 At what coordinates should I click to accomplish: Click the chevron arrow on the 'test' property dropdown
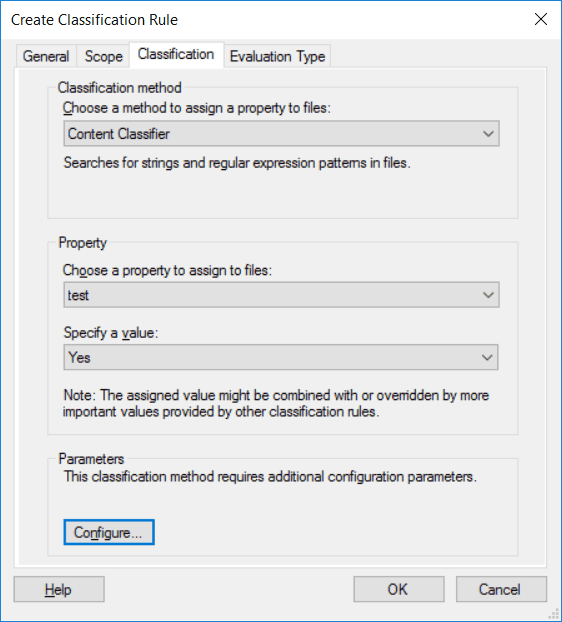tap(488, 295)
